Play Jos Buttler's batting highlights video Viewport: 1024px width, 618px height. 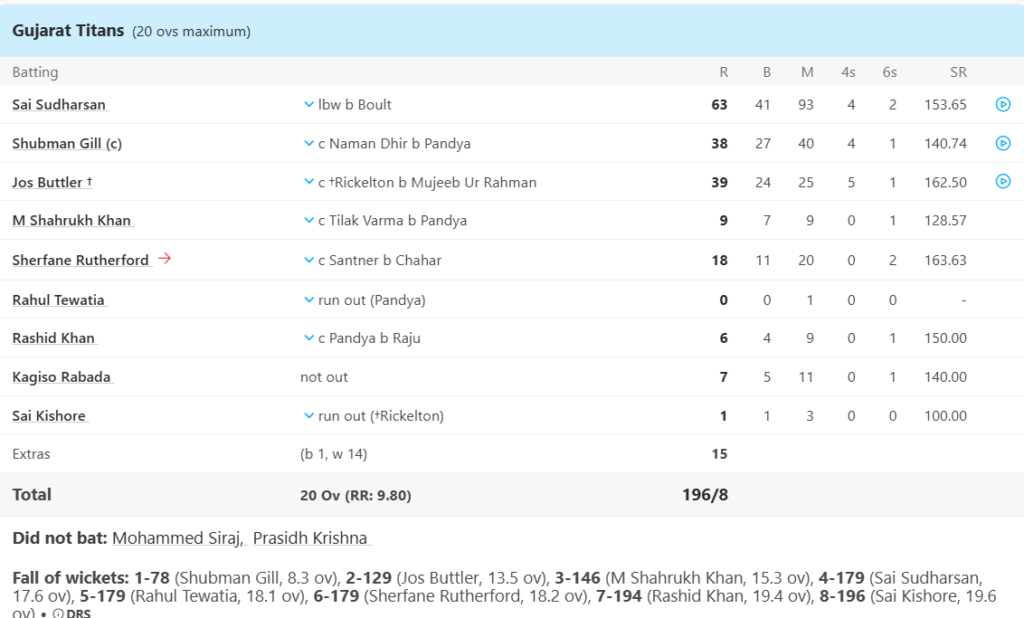pos(1003,182)
